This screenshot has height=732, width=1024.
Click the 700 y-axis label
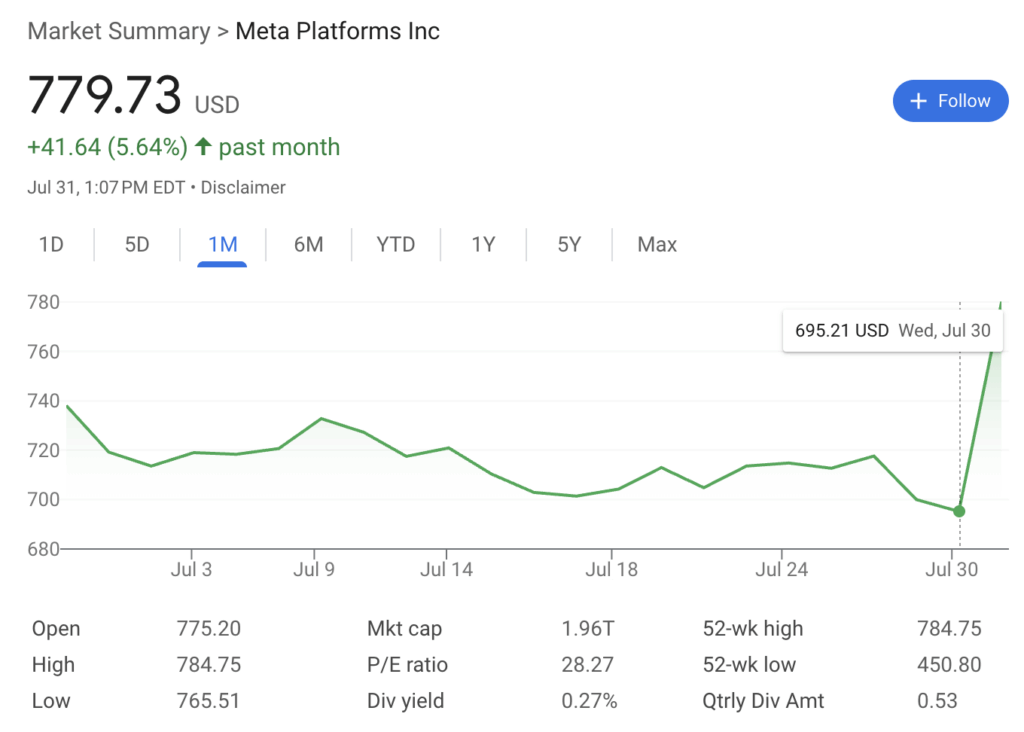coord(44,500)
